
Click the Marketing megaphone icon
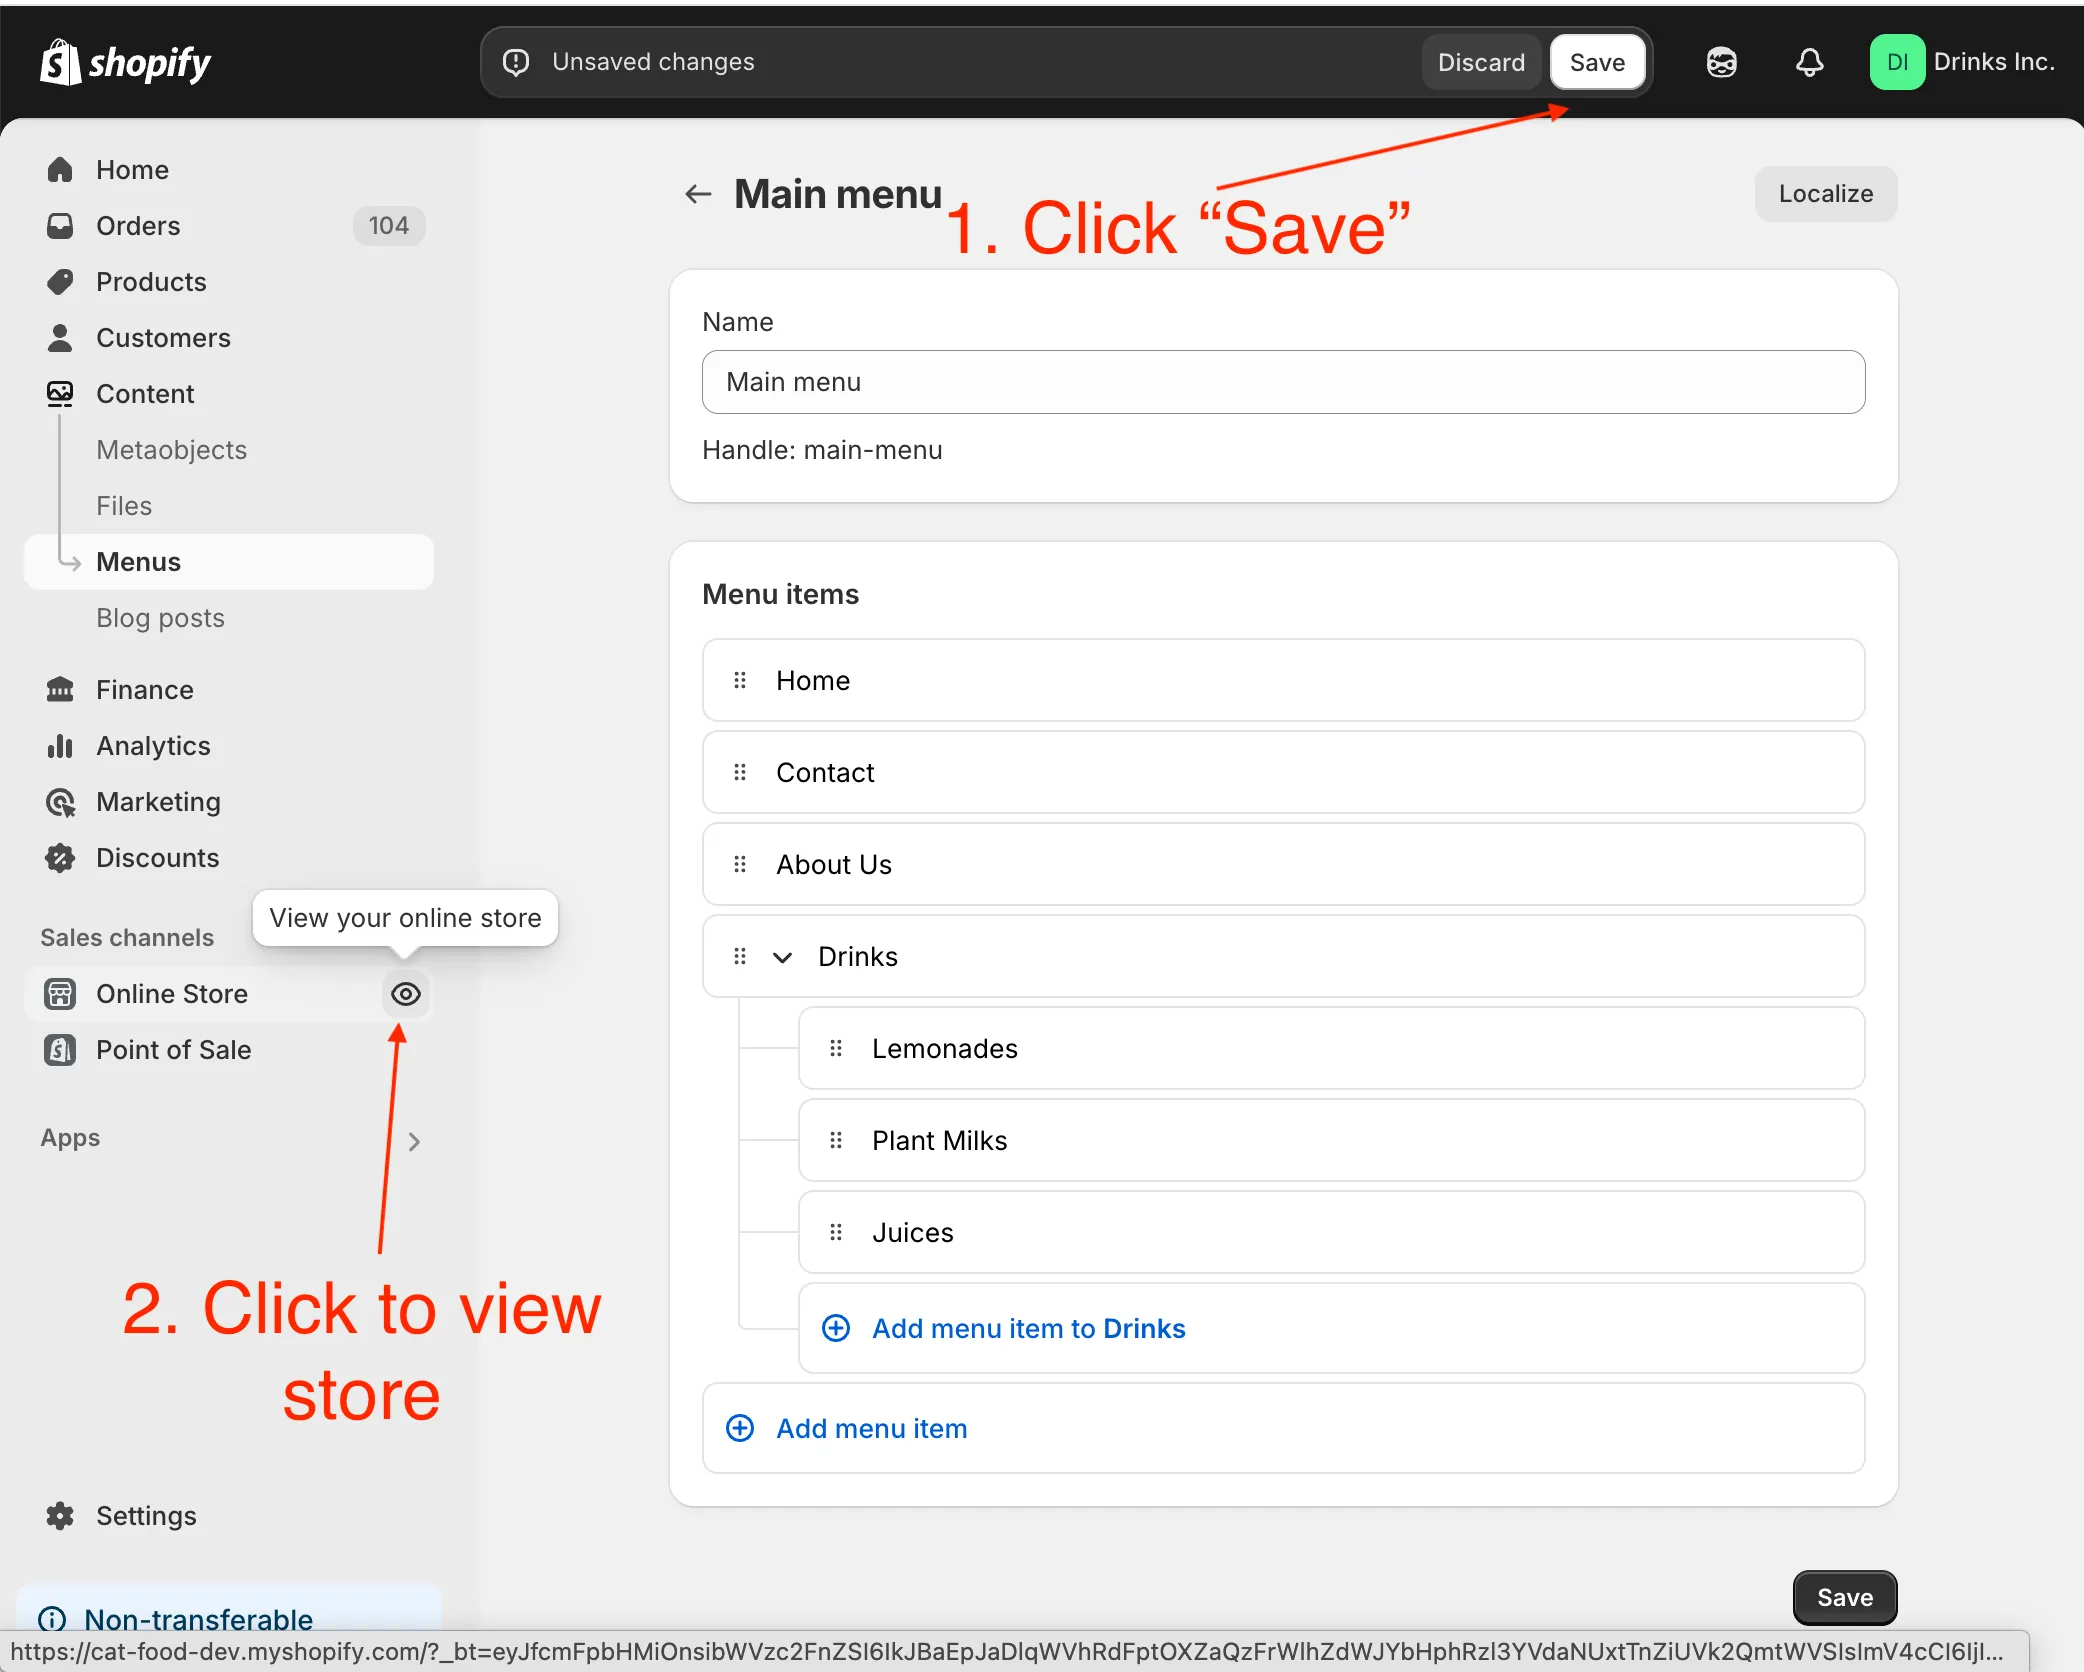[60, 801]
